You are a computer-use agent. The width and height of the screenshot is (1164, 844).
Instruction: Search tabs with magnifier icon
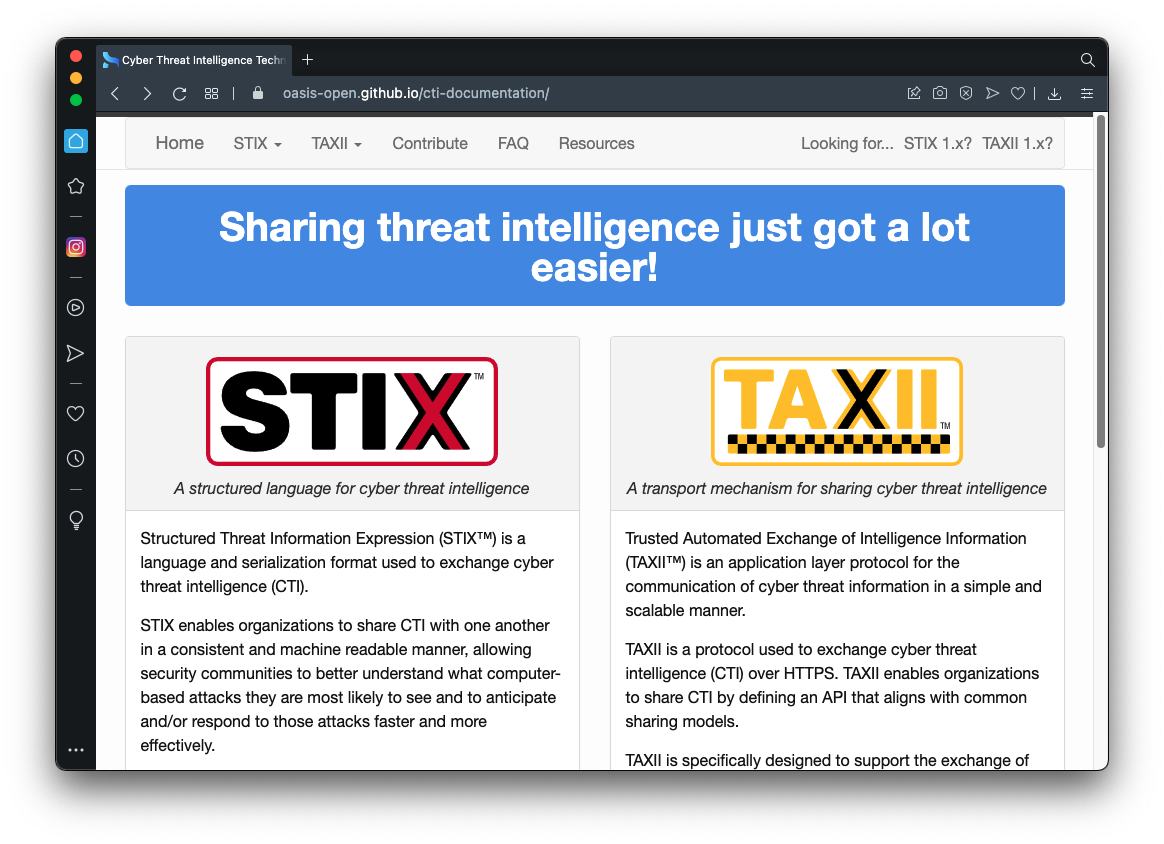1087,60
